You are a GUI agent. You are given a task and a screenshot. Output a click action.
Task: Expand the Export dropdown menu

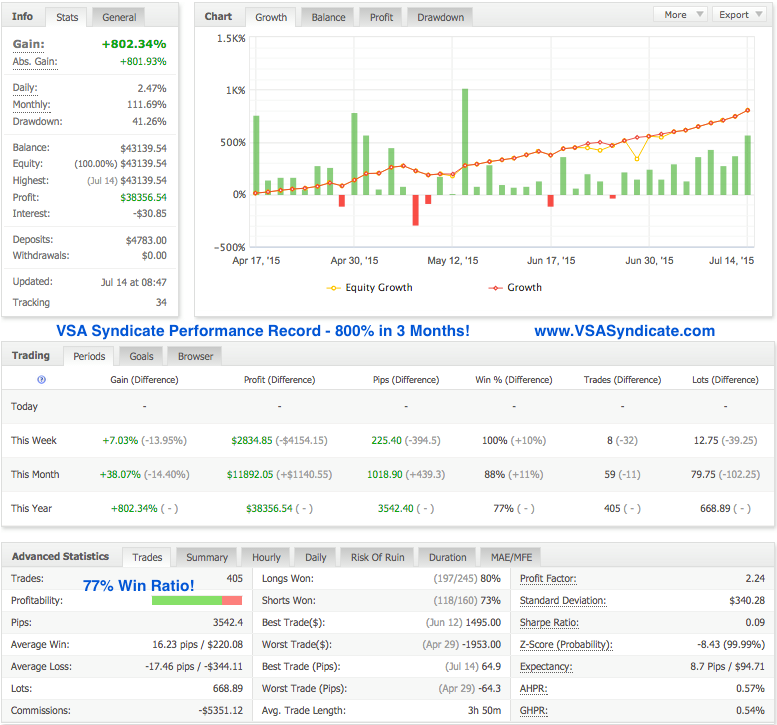739,15
